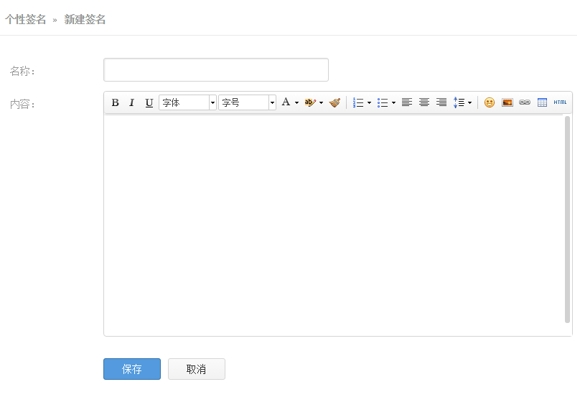Insert a bulleted list
Screen dimensions: 577x396
(x=386, y=103)
